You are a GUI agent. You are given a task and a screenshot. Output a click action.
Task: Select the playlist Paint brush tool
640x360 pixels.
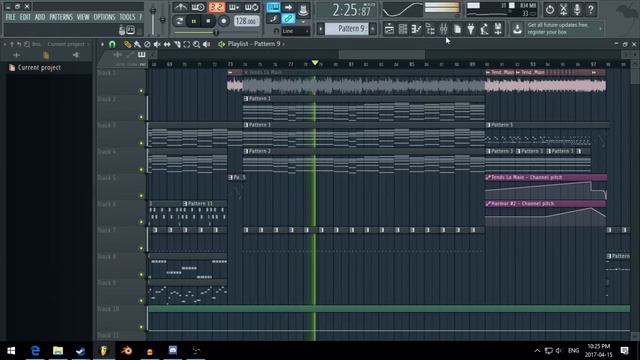pos(137,44)
